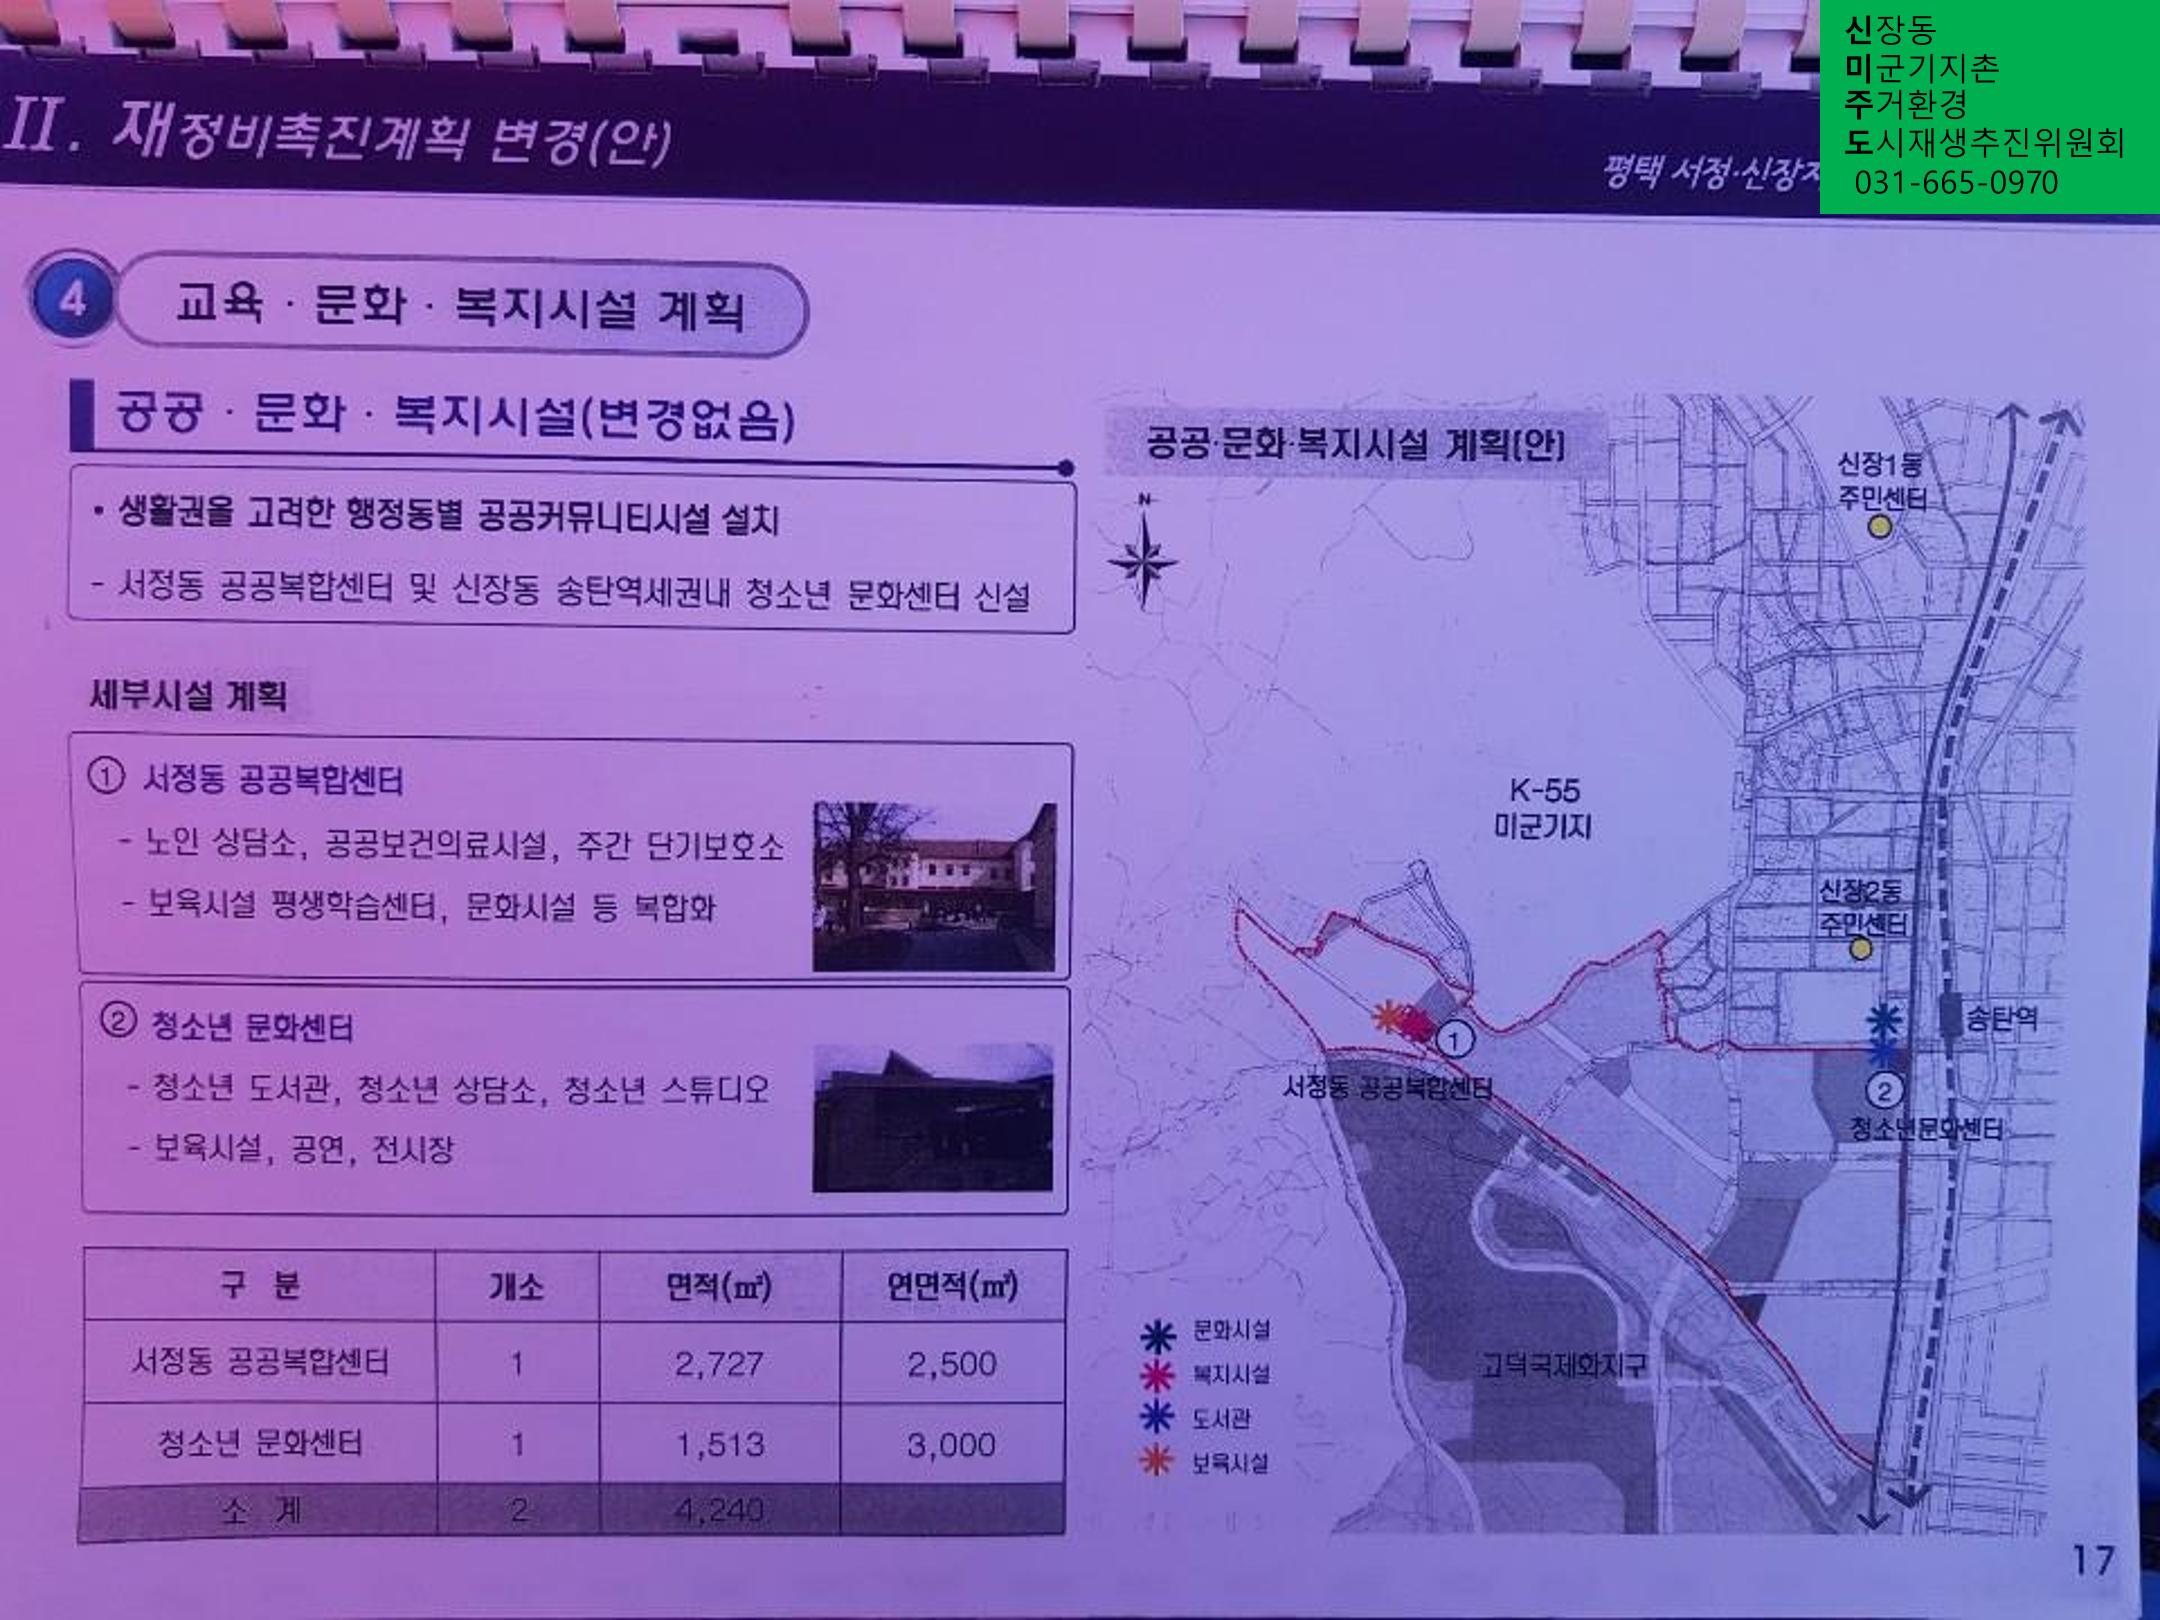Click the yellow dot for 신장1동 주민센터
2160x1620 pixels.
tap(1880, 526)
